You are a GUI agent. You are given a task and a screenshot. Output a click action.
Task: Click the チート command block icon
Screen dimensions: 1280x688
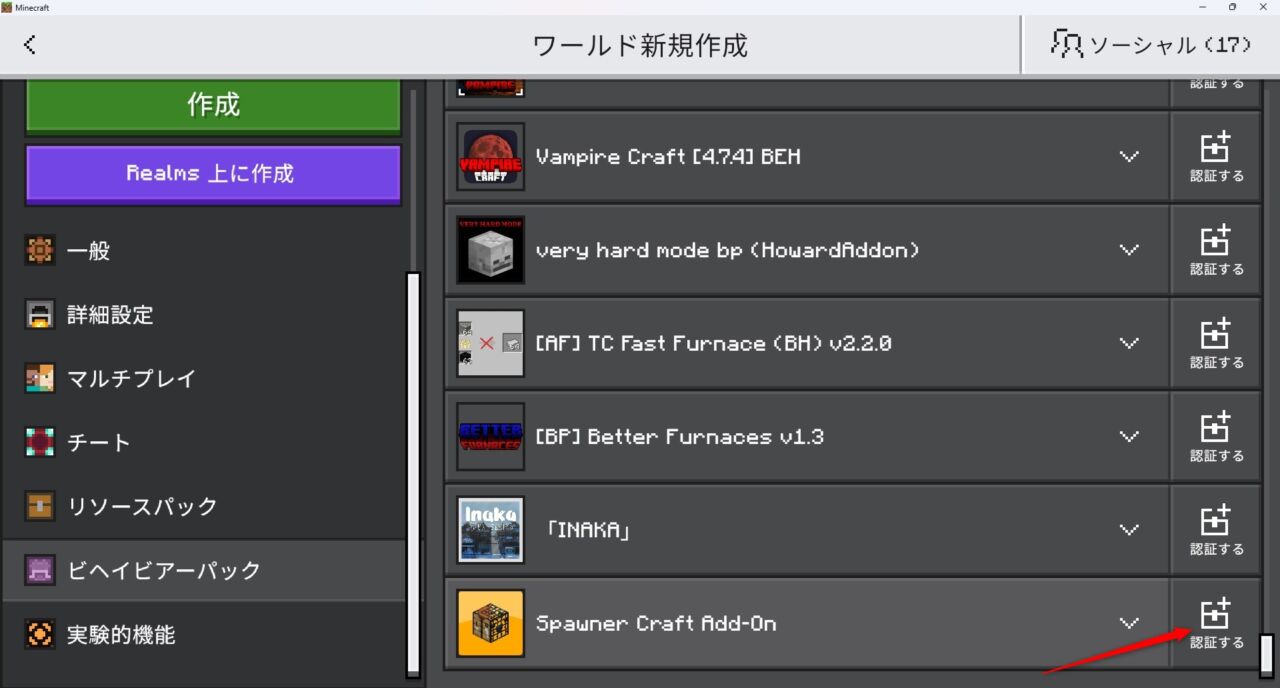40,443
